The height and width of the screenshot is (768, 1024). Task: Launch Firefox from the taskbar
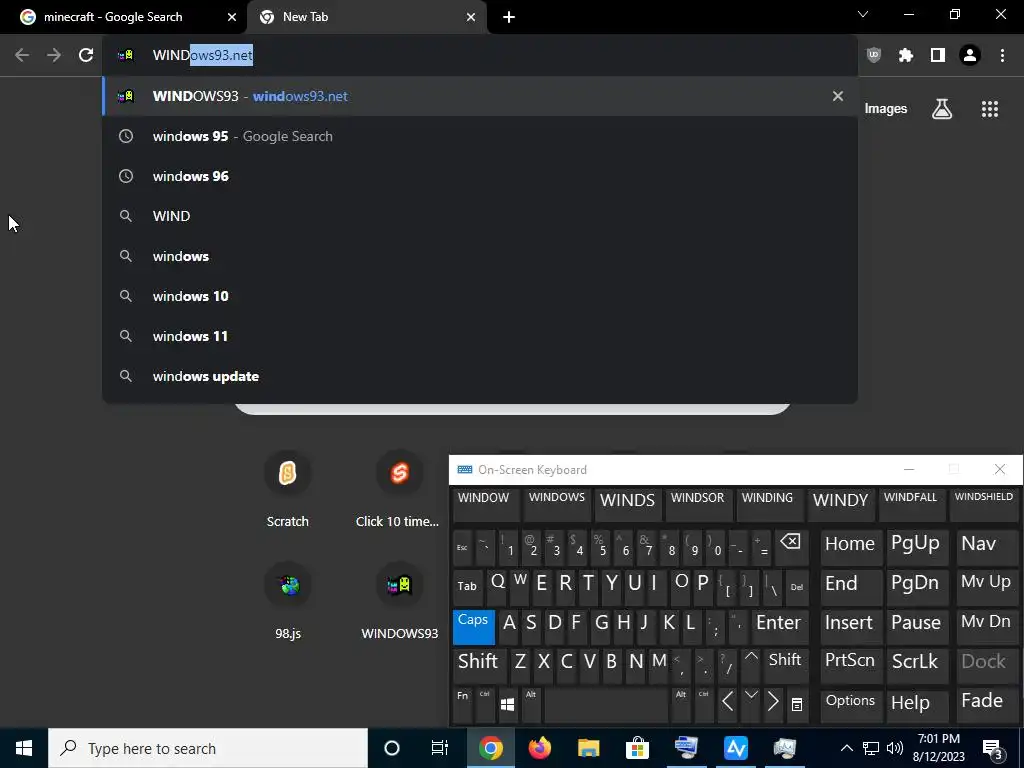(x=539, y=748)
